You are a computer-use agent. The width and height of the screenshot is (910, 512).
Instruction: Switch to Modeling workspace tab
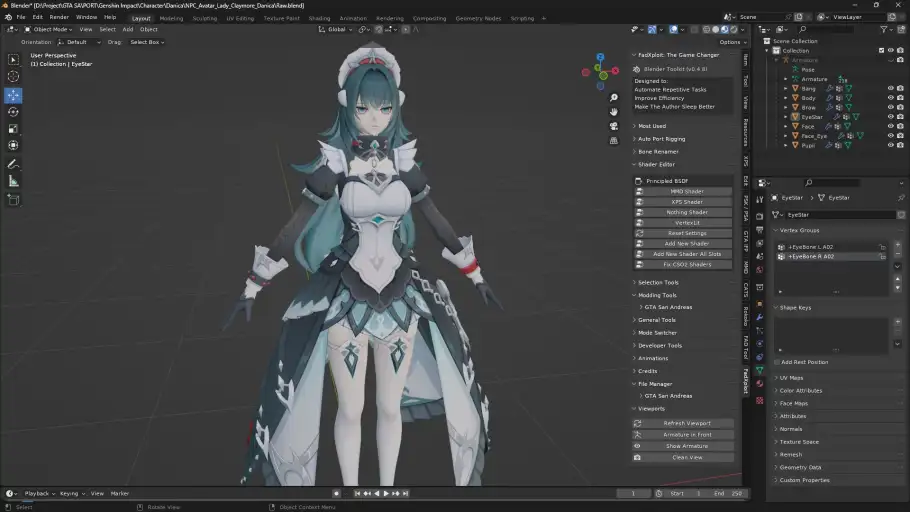(171, 19)
